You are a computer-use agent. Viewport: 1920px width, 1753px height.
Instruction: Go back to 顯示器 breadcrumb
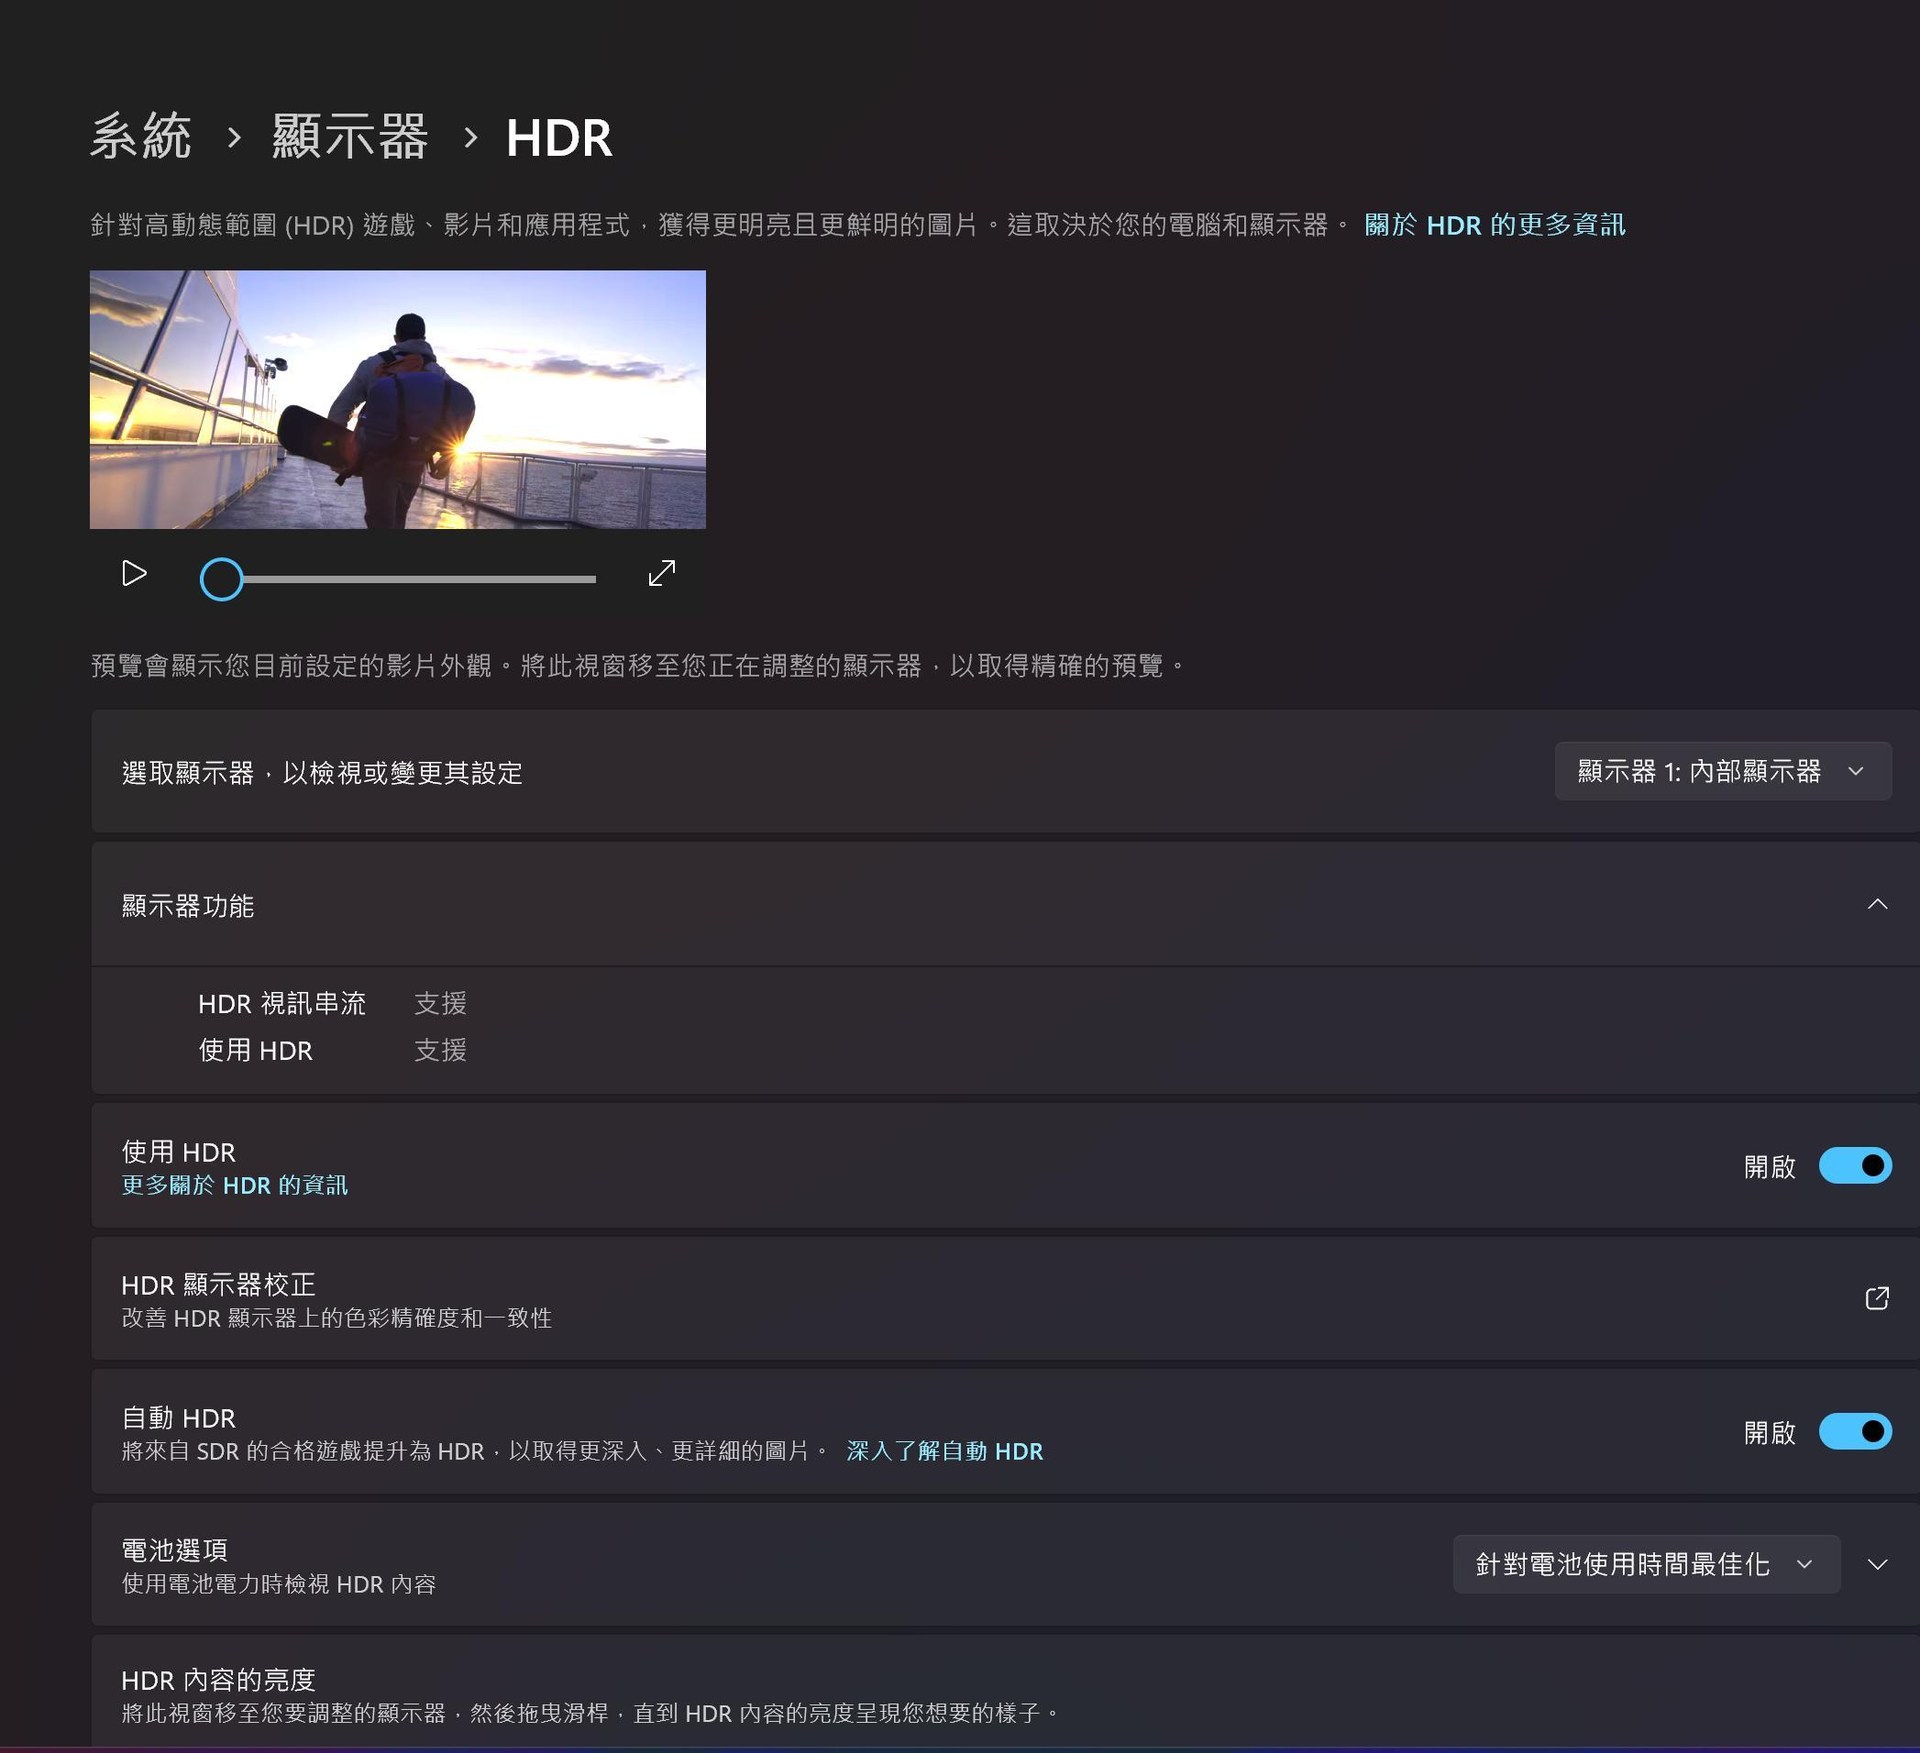coord(350,136)
